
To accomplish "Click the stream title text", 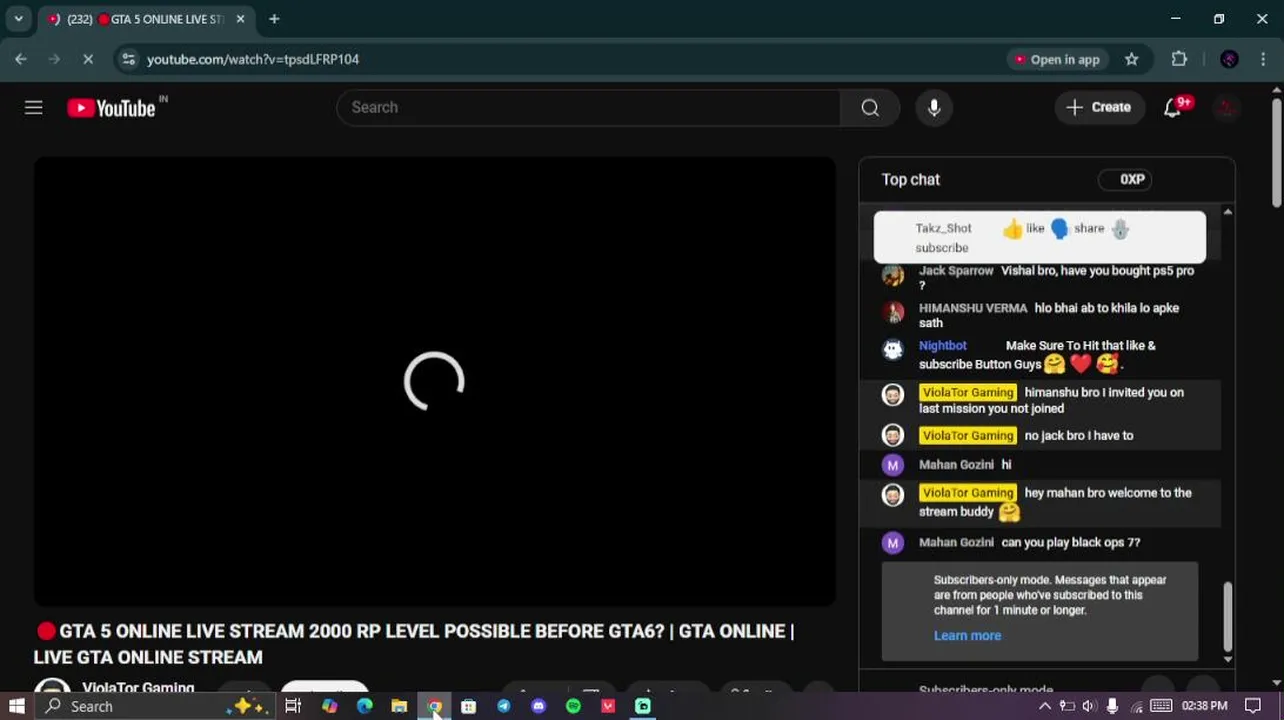I will (413, 644).
